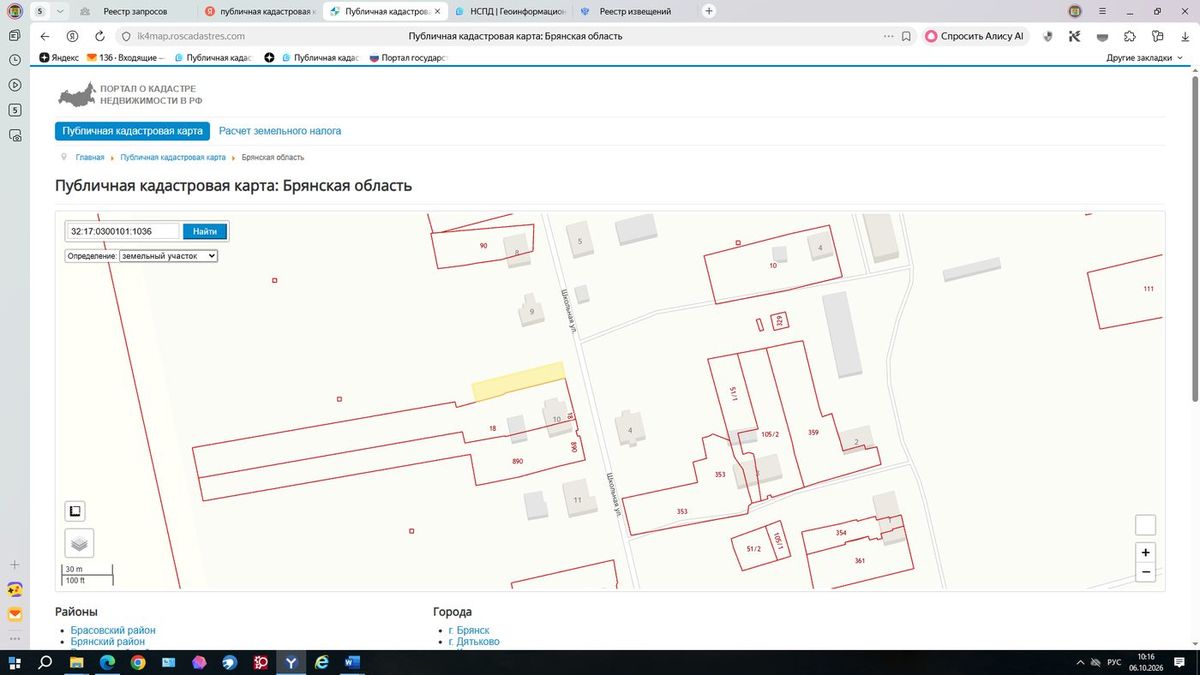Click the map zoom in plus button

[1146, 552]
